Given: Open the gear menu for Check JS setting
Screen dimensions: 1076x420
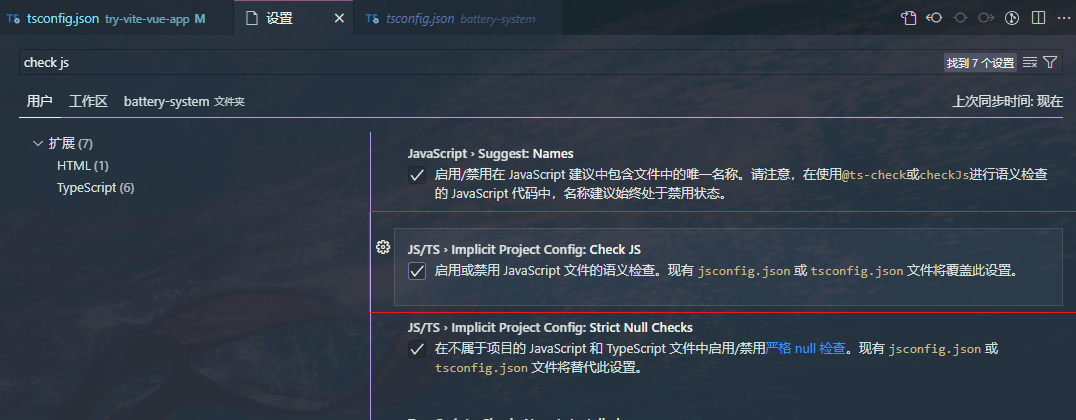Looking at the screenshot, I should (x=383, y=247).
